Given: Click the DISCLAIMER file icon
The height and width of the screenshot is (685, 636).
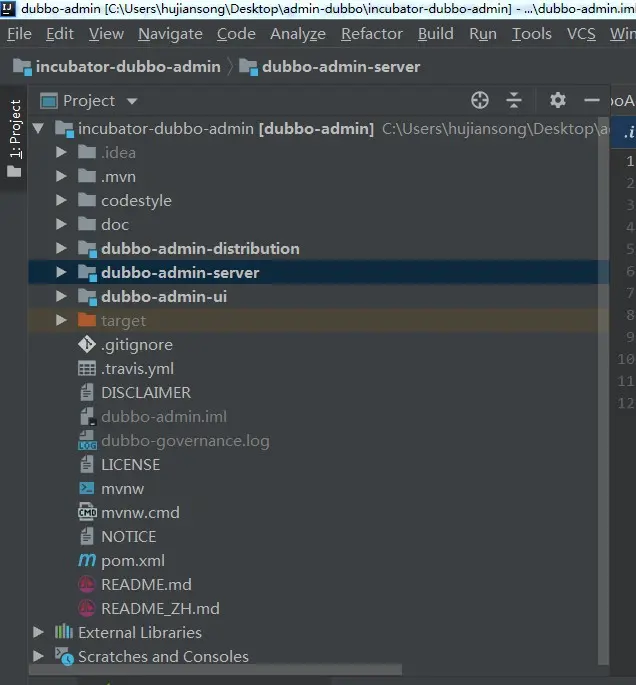Looking at the screenshot, I should pos(87,392).
